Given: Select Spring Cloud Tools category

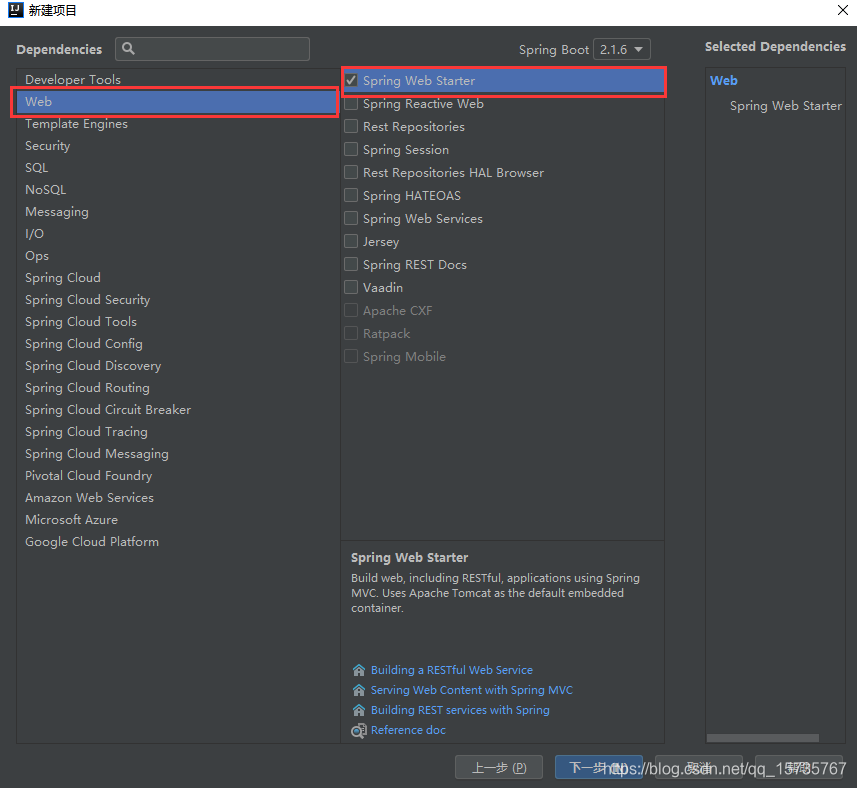Looking at the screenshot, I should pos(178,321).
